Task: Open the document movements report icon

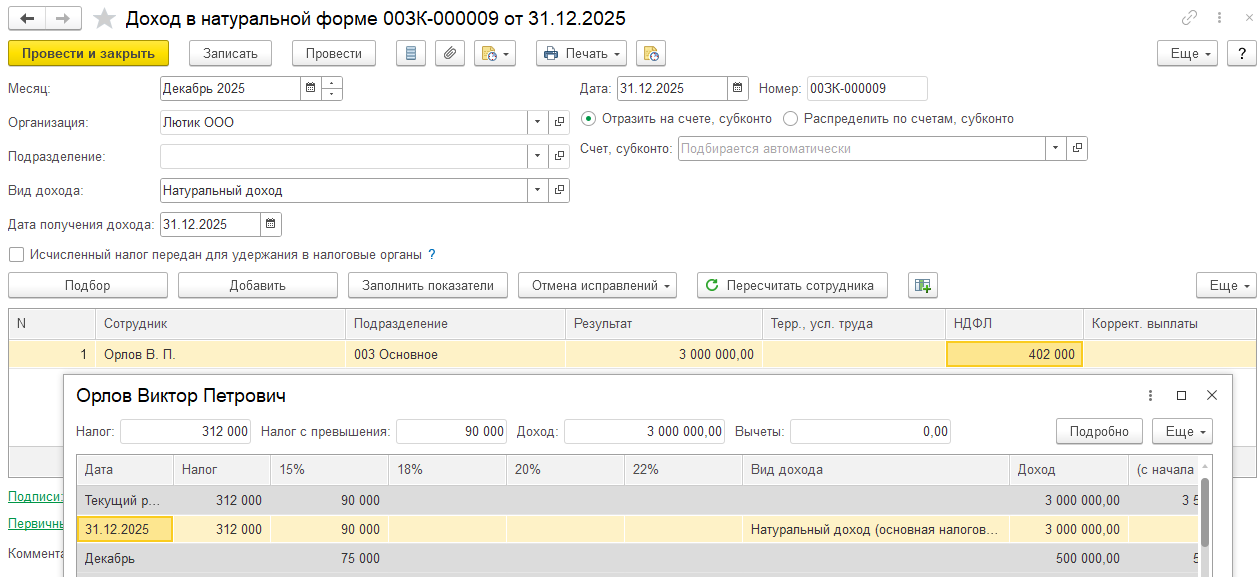Action: coord(410,53)
